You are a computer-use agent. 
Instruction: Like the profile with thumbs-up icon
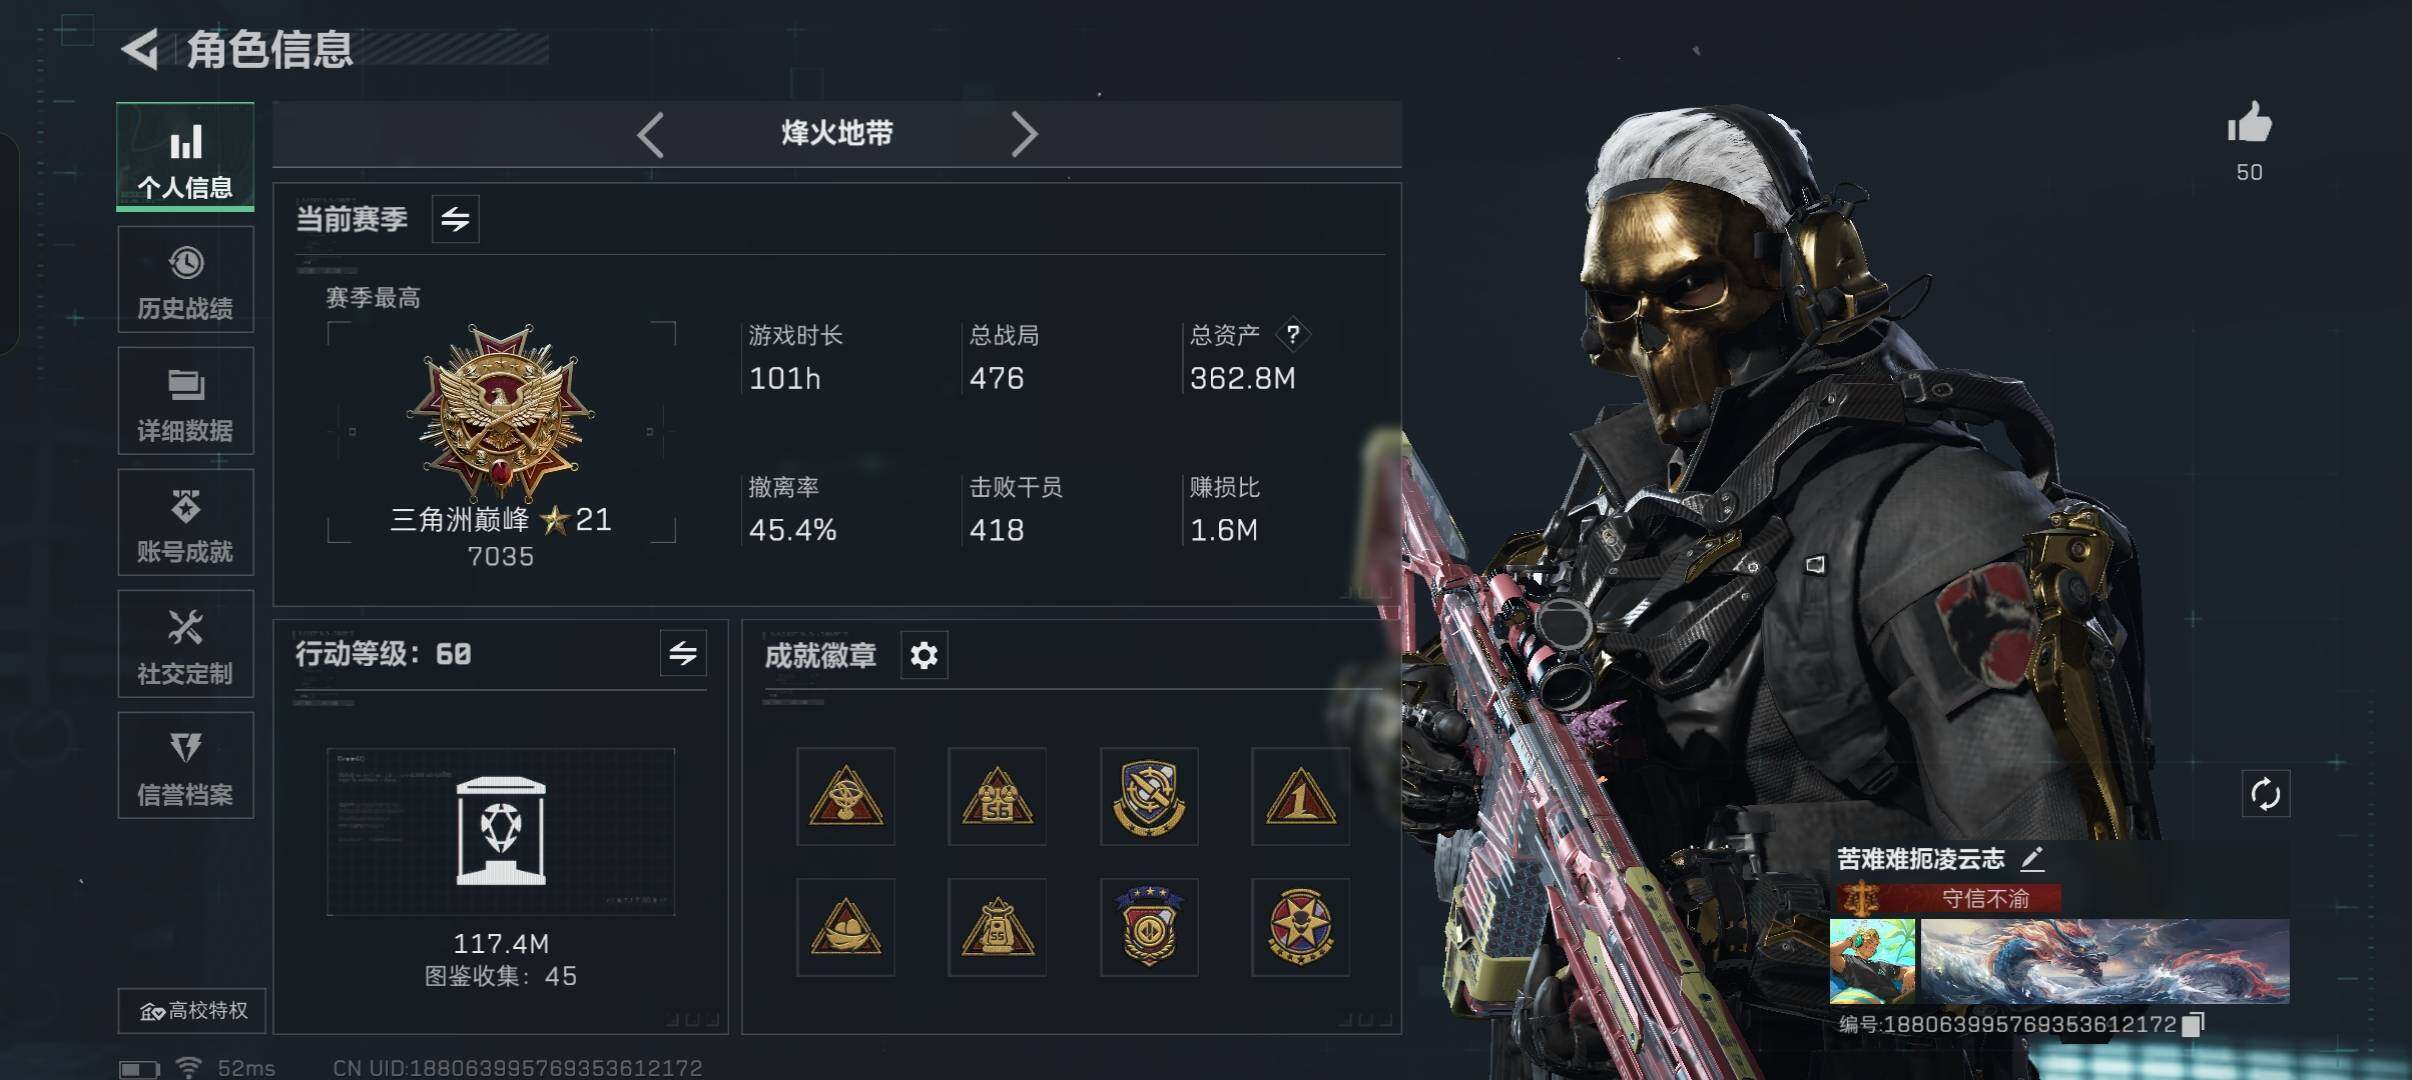click(x=2249, y=124)
